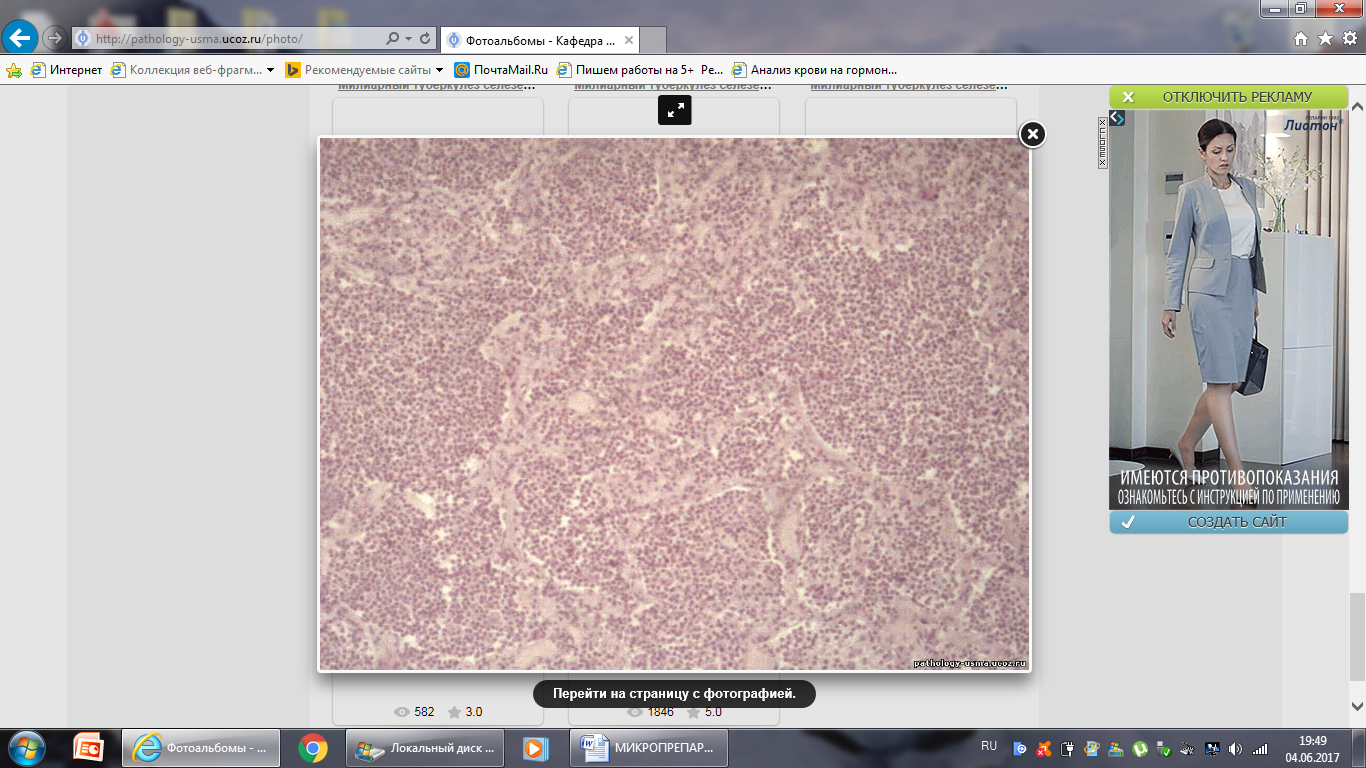Screen dimensions: 1366x768
Task: Switch to Фотоальбомы Internet Explorer taskbar button
Action: click(x=202, y=747)
